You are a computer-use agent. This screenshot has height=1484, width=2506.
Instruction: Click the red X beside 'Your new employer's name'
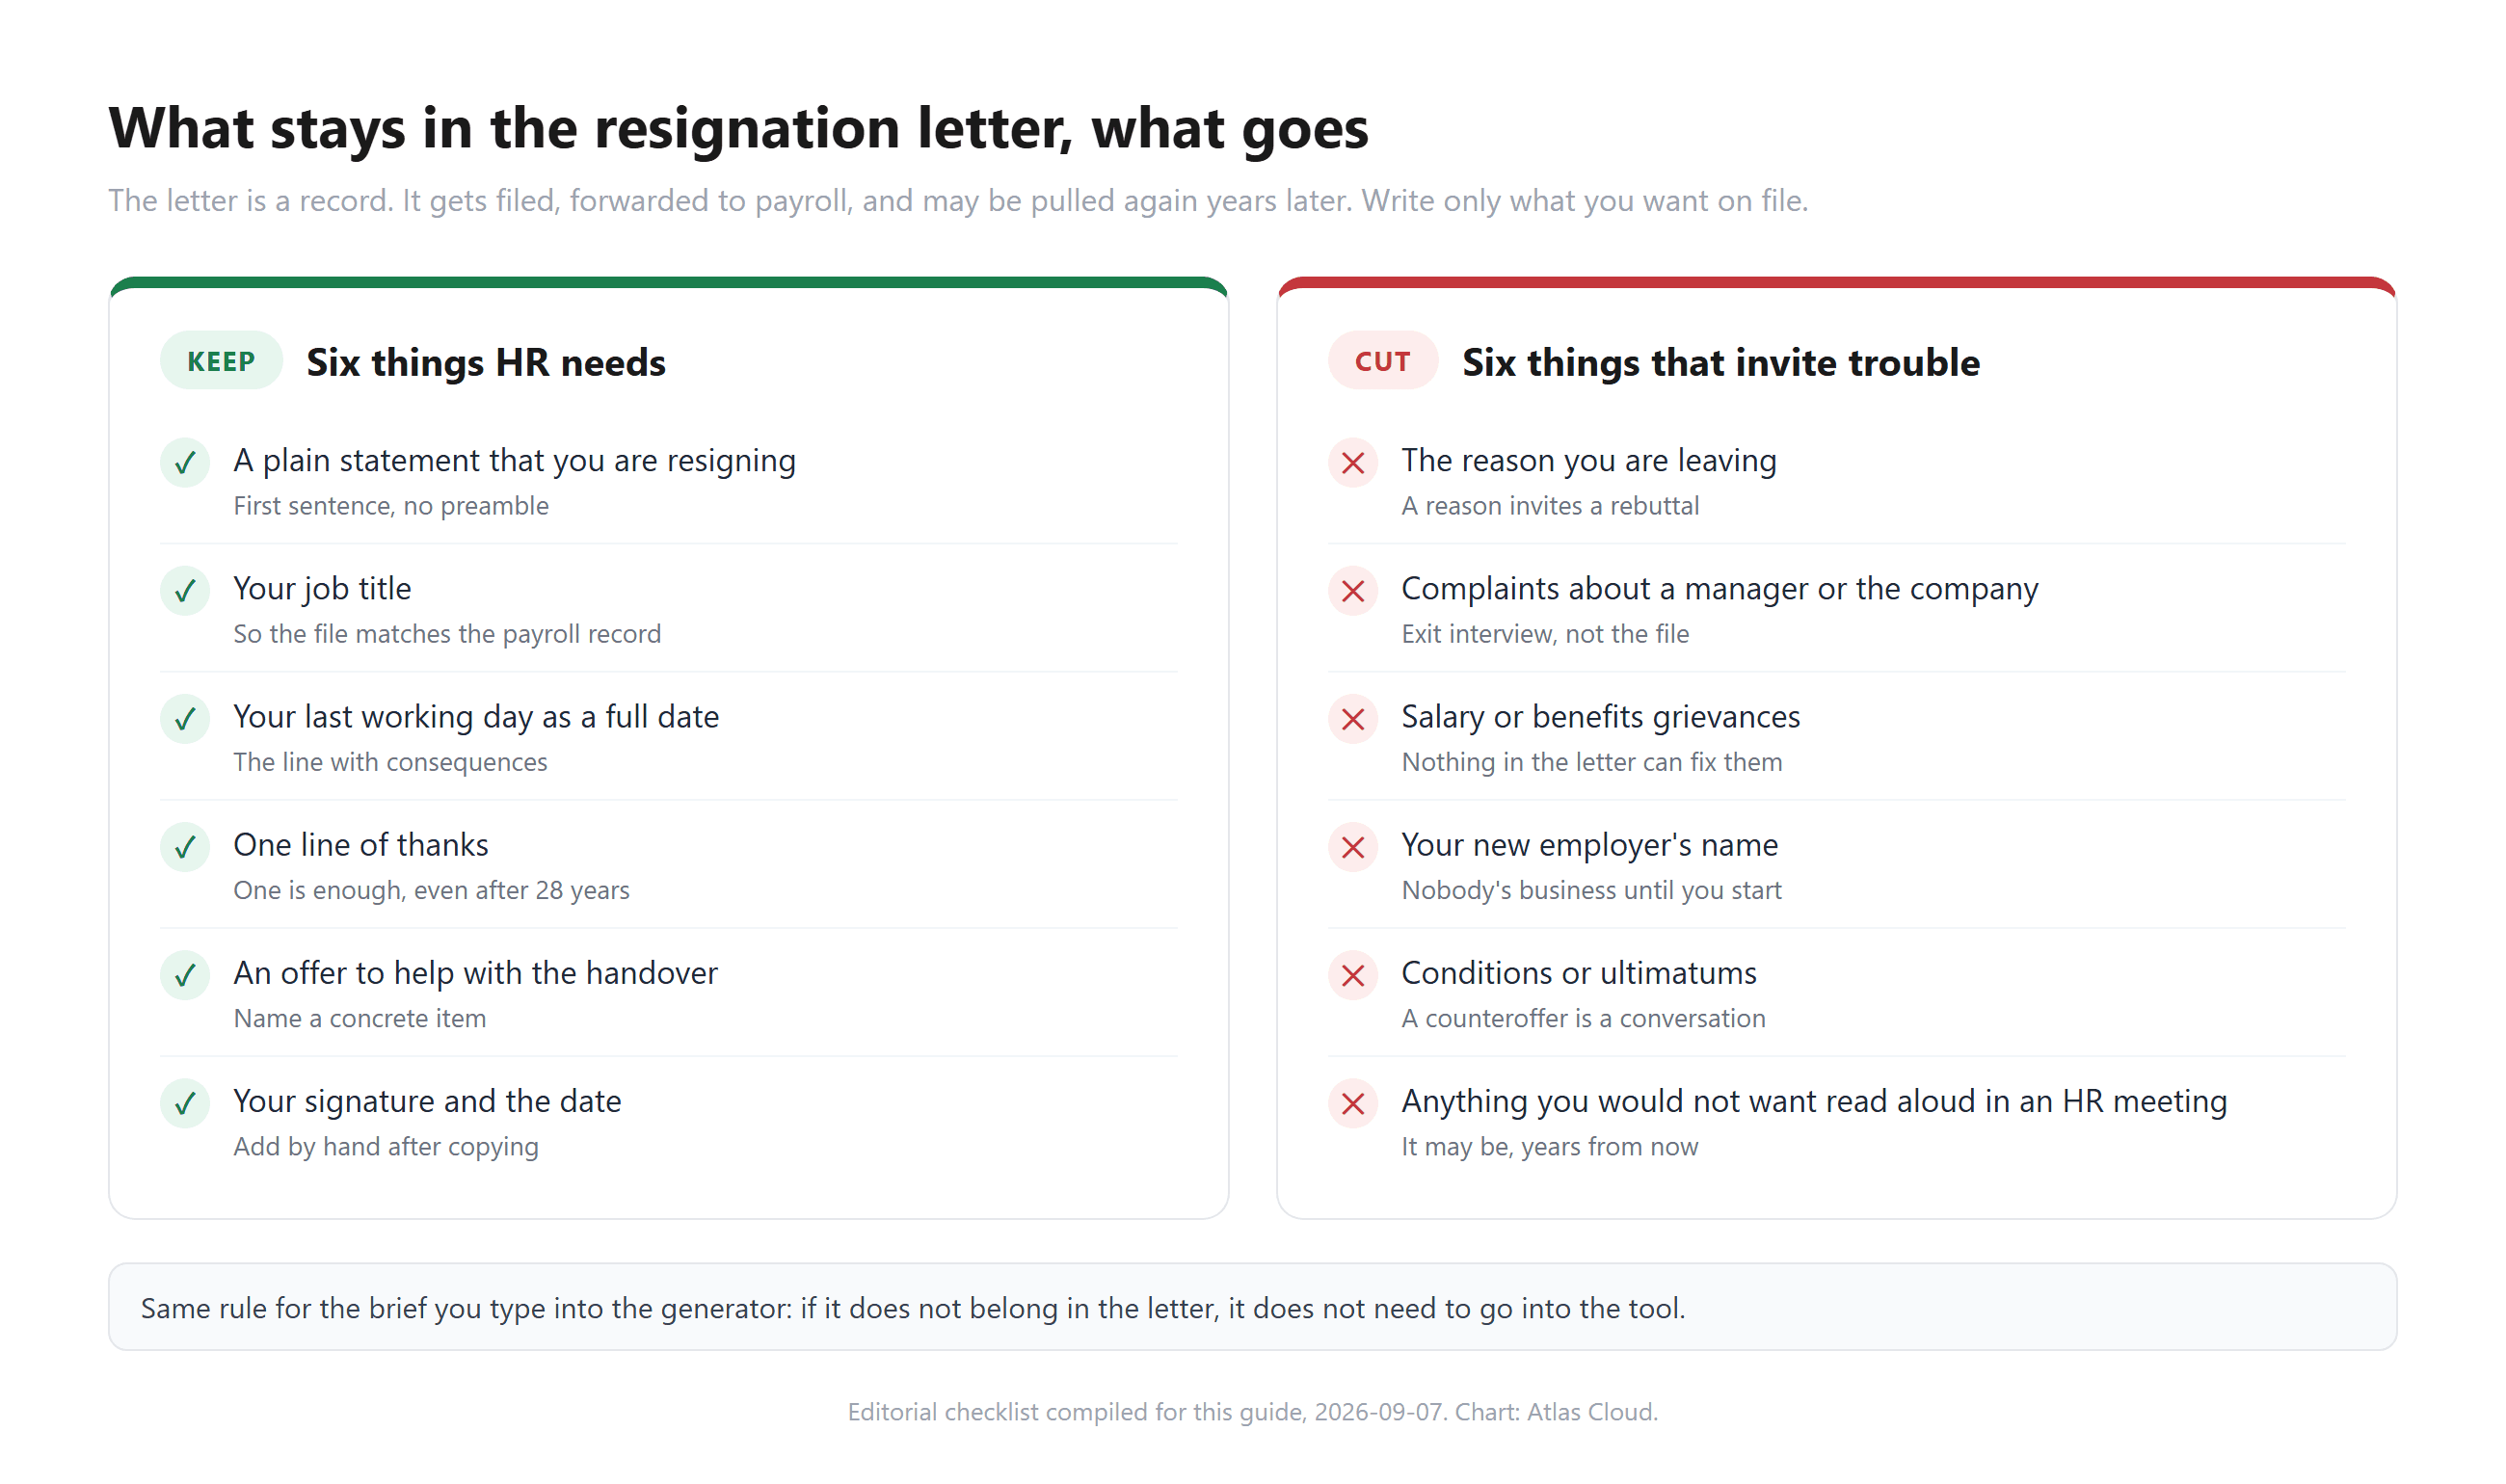tap(1353, 847)
